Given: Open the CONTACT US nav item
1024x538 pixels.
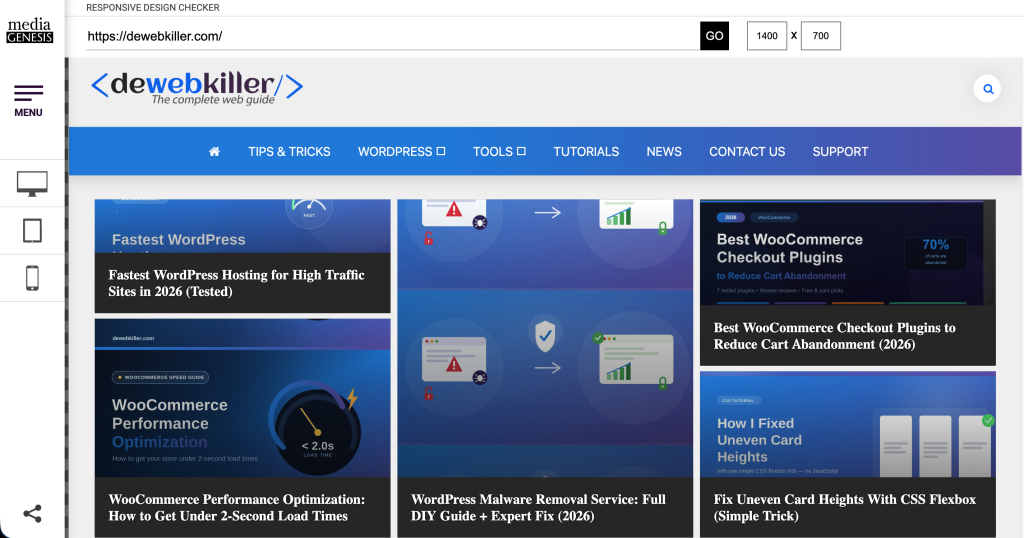Looking at the screenshot, I should click(x=747, y=151).
